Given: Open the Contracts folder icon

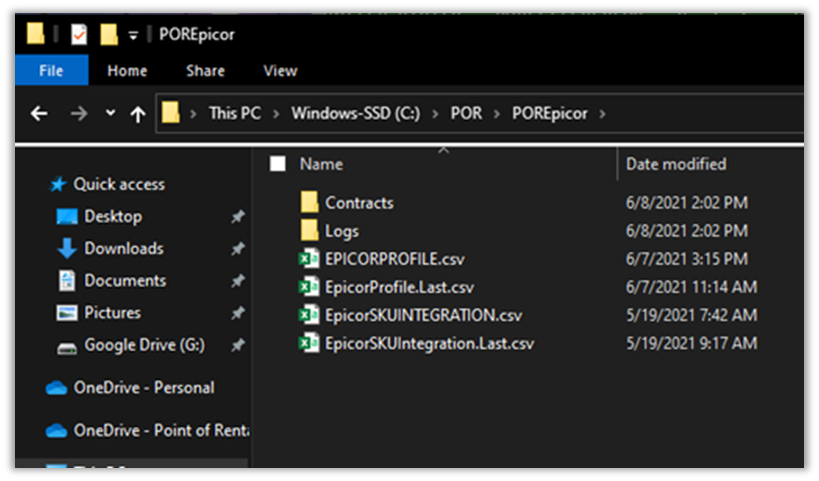Looking at the screenshot, I should pos(309,202).
